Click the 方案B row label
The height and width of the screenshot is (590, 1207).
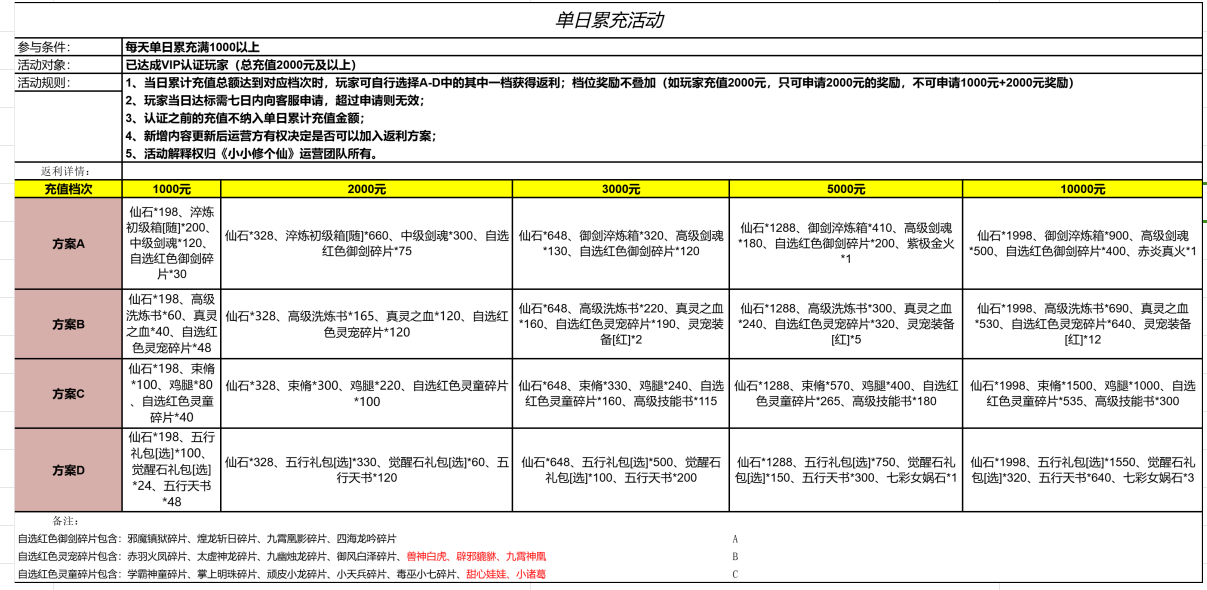pos(68,325)
